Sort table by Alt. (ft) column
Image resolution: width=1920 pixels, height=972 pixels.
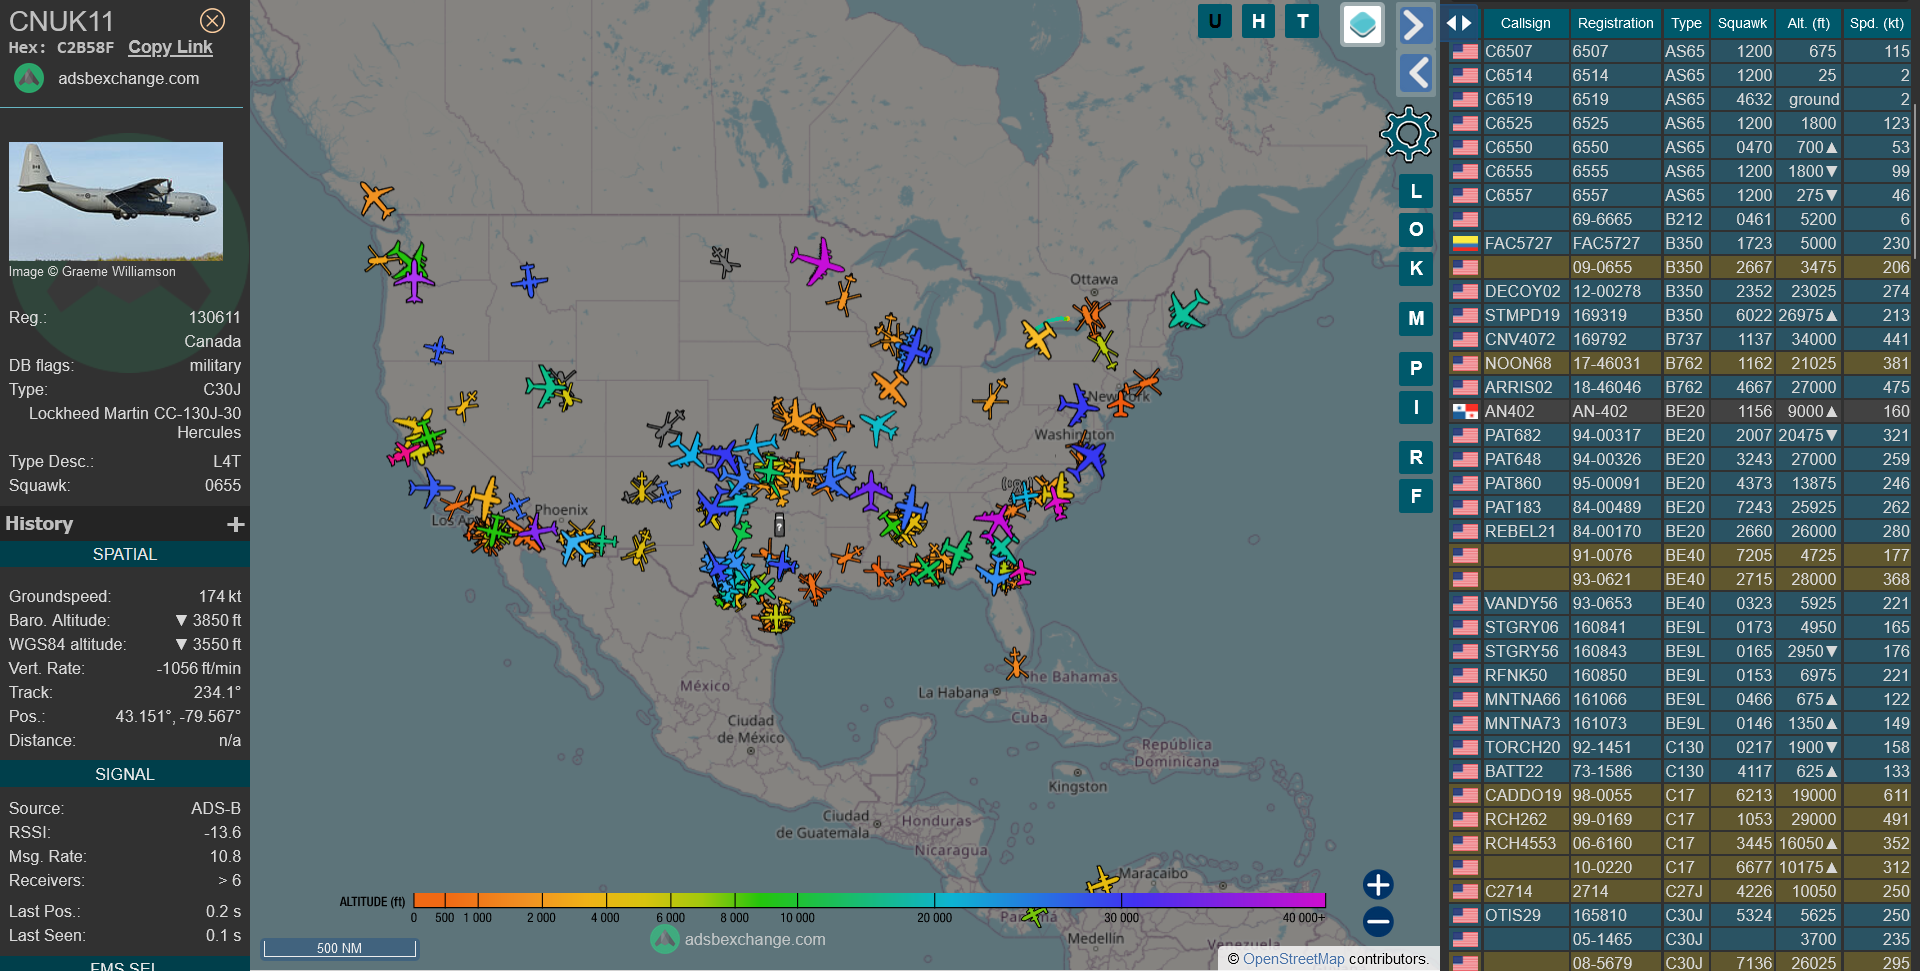coord(1808,23)
